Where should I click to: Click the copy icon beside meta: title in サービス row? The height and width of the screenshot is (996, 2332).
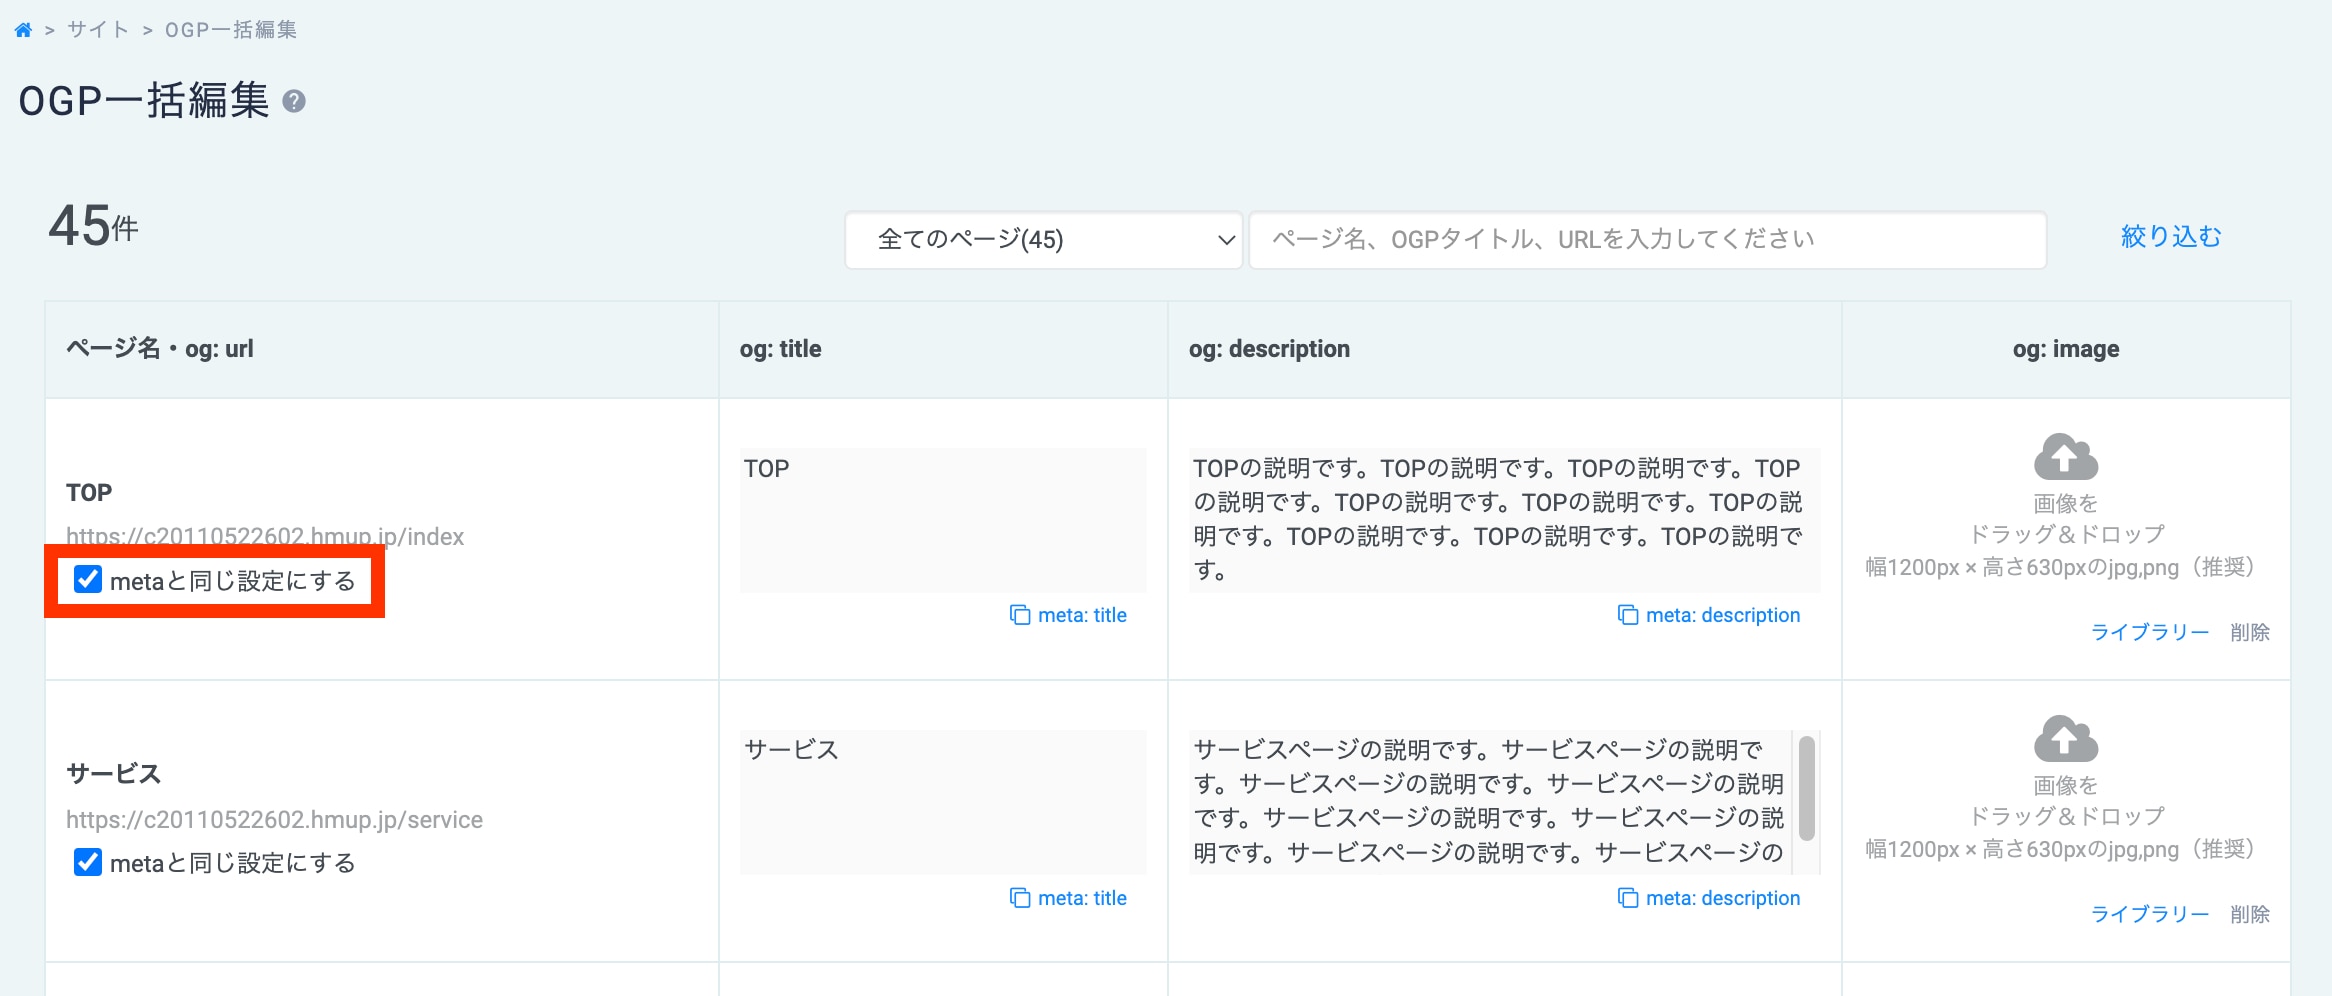coord(1020,898)
